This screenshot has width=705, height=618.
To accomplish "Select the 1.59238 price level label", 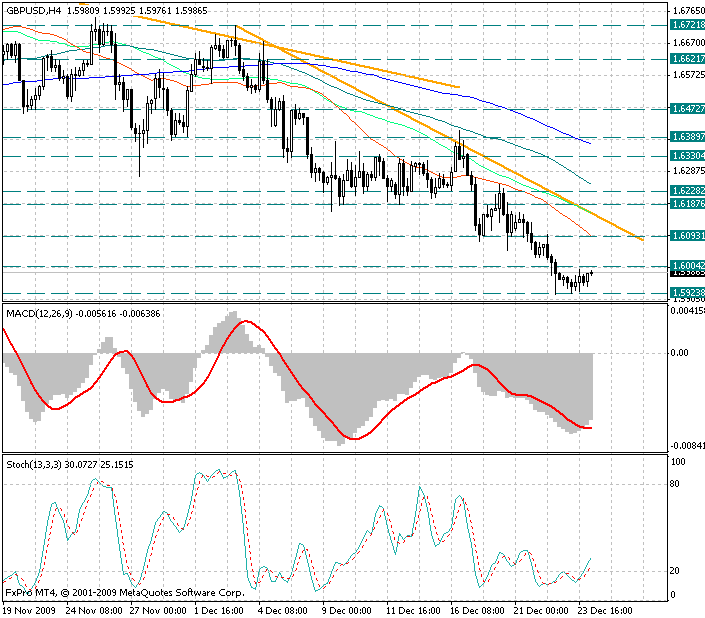I will (687, 293).
